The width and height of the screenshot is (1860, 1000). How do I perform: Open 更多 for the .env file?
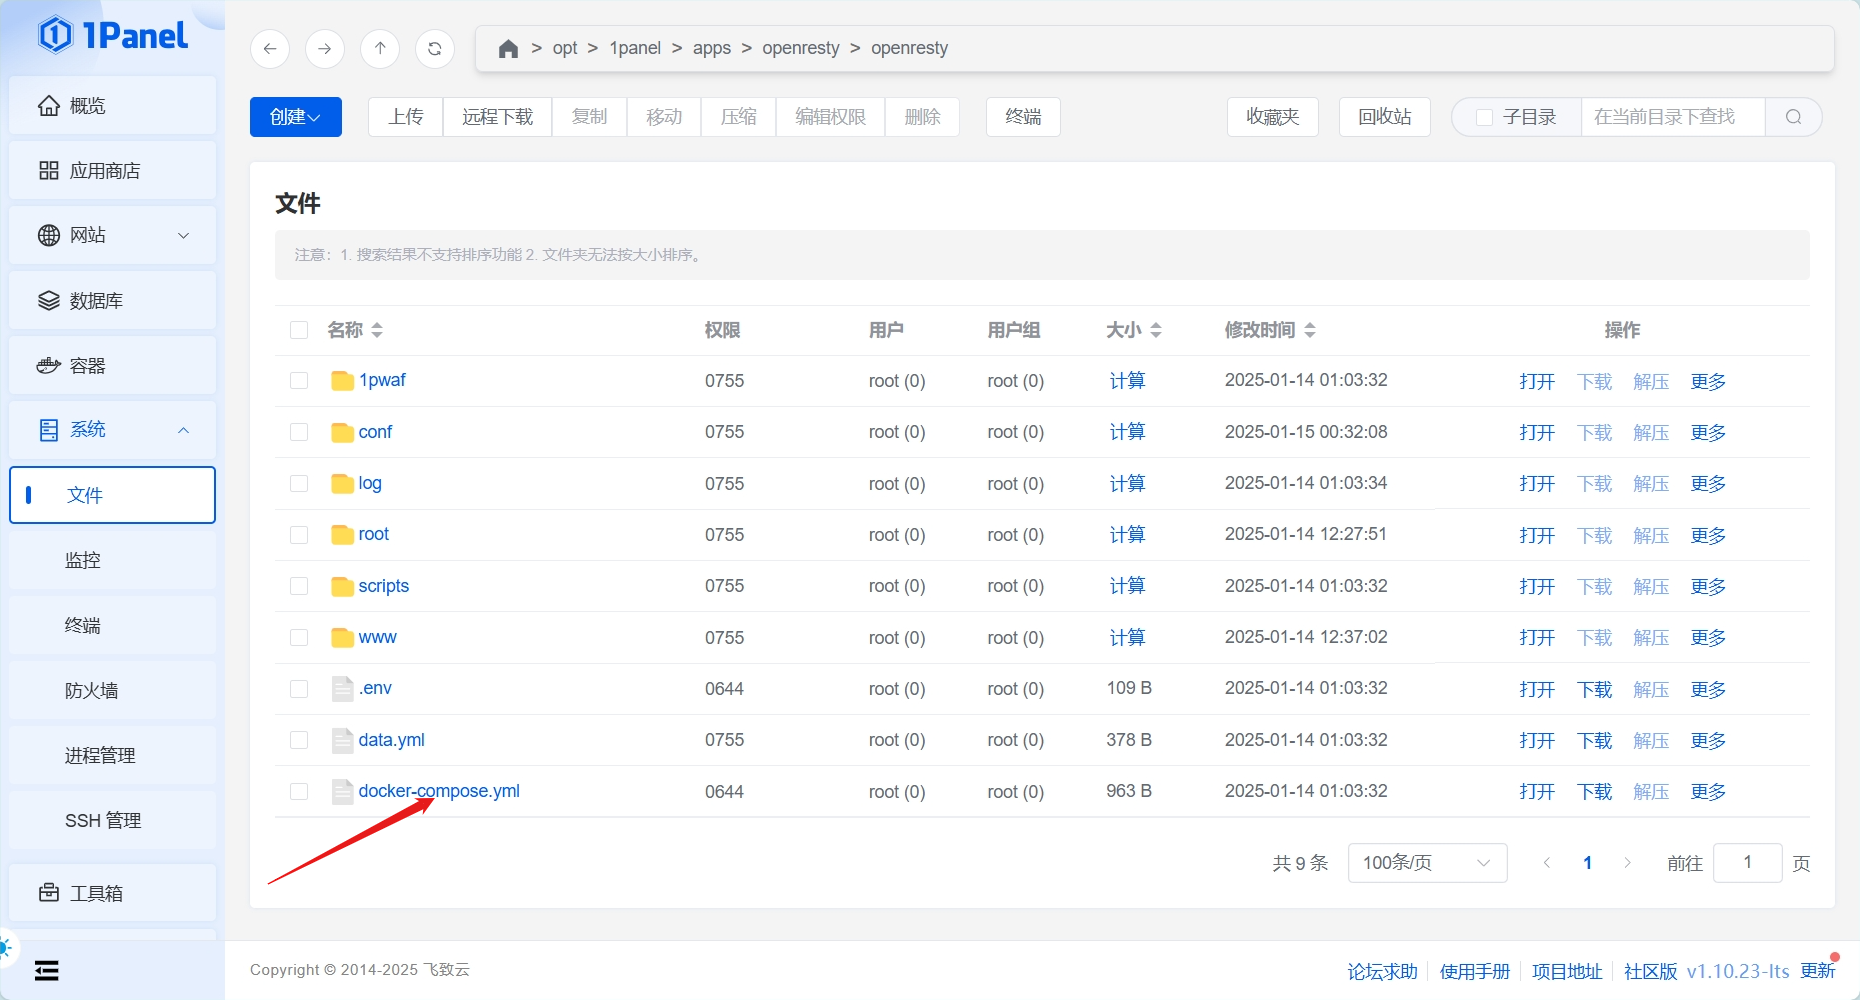point(1708,689)
